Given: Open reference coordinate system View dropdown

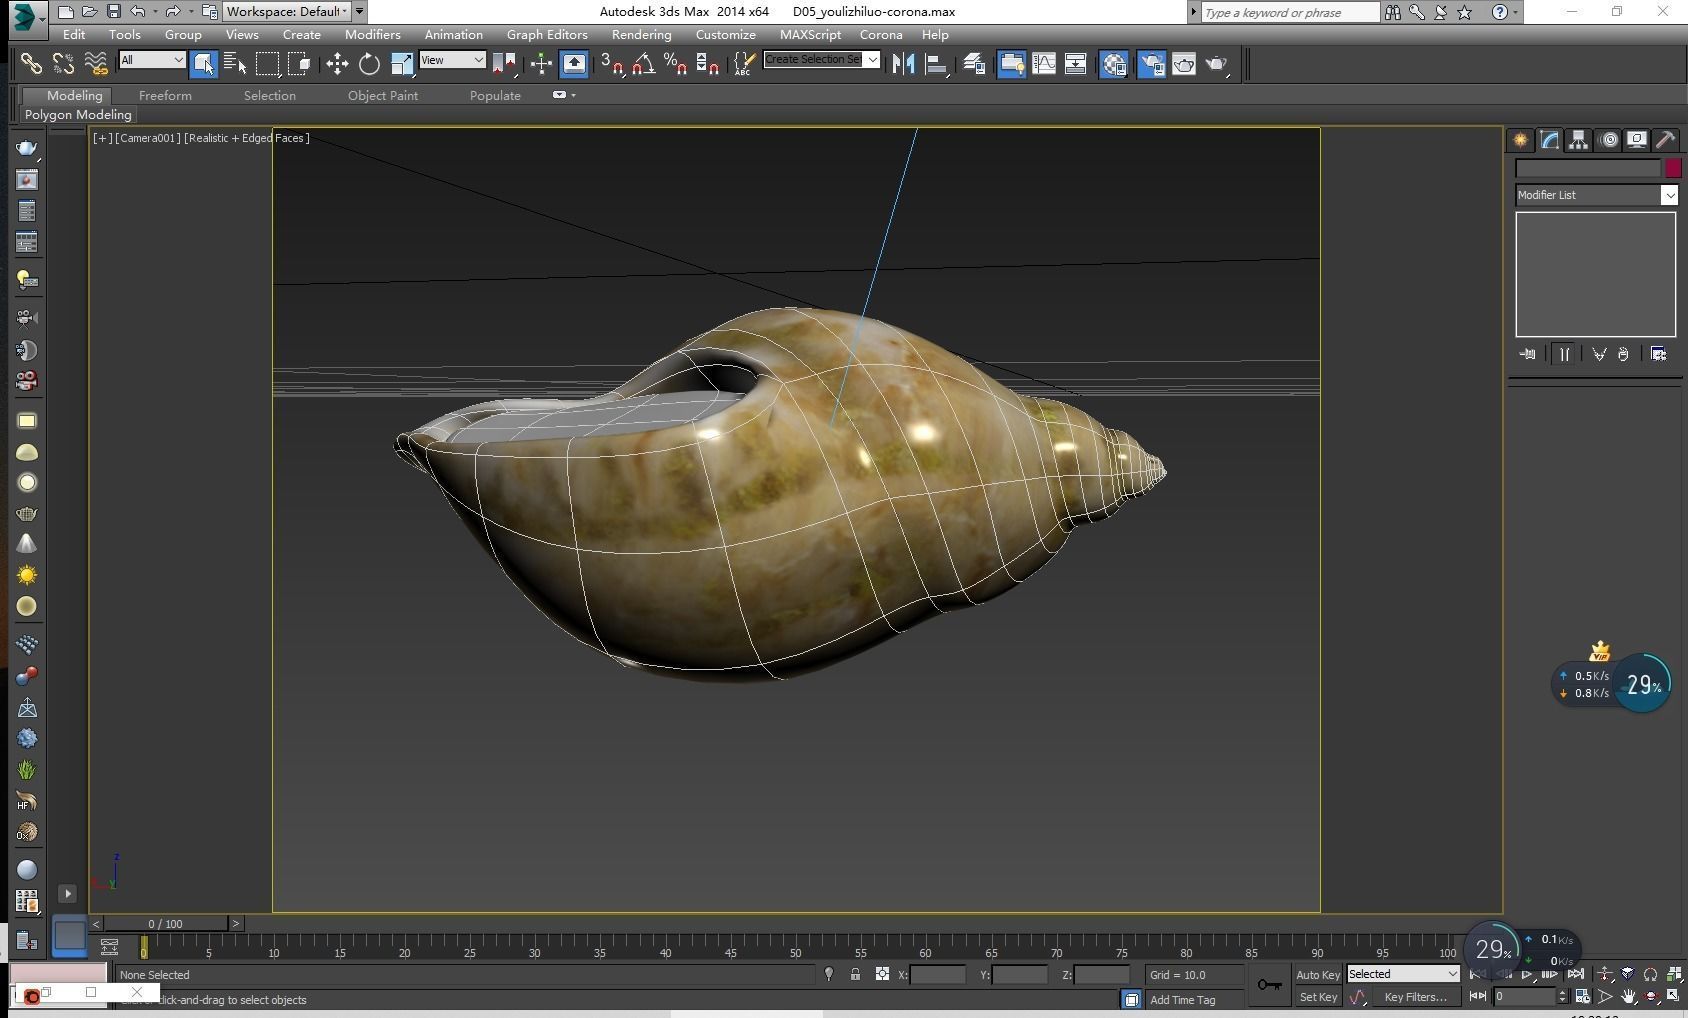Looking at the screenshot, I should tap(452, 60).
